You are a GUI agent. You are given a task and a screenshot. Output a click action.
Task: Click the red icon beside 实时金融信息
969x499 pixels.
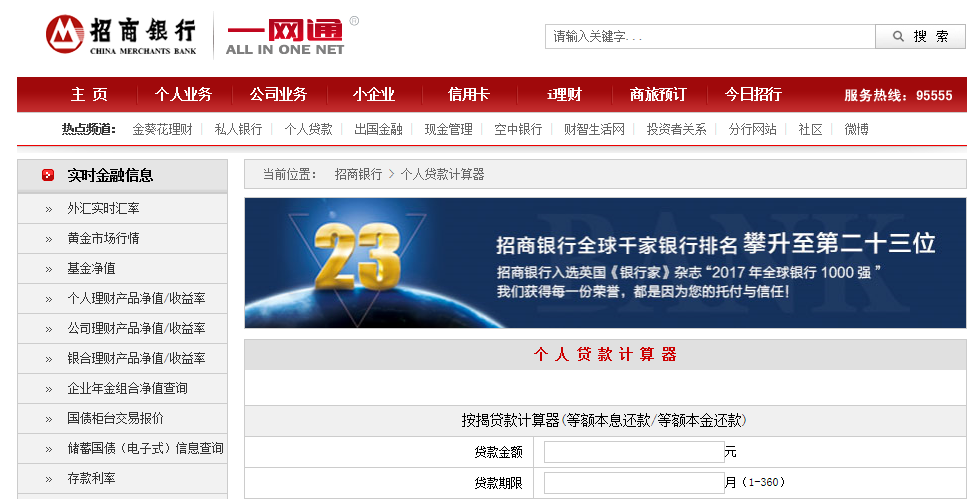48,176
